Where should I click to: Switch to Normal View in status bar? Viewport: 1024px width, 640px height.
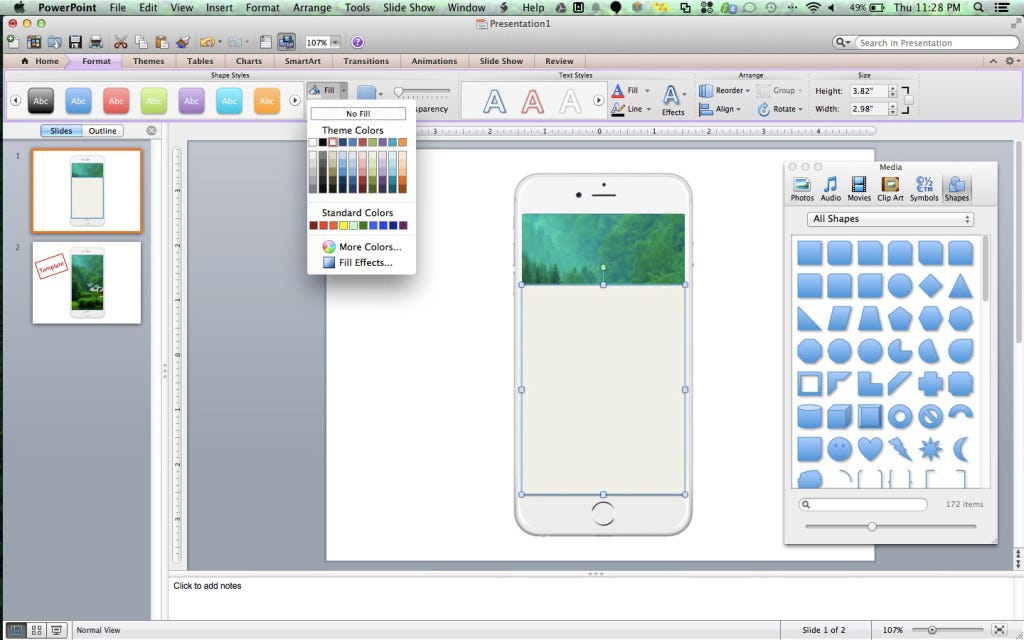(x=16, y=630)
